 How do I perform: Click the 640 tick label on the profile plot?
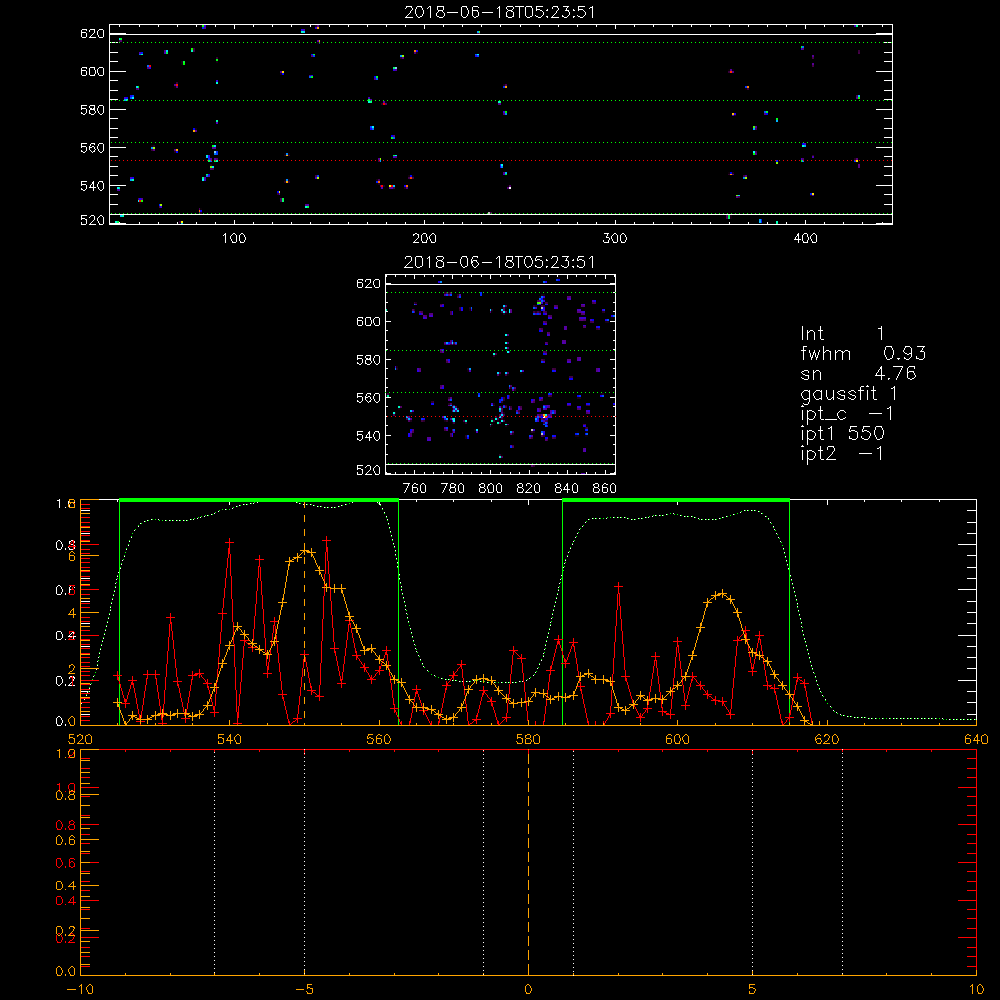click(976, 739)
